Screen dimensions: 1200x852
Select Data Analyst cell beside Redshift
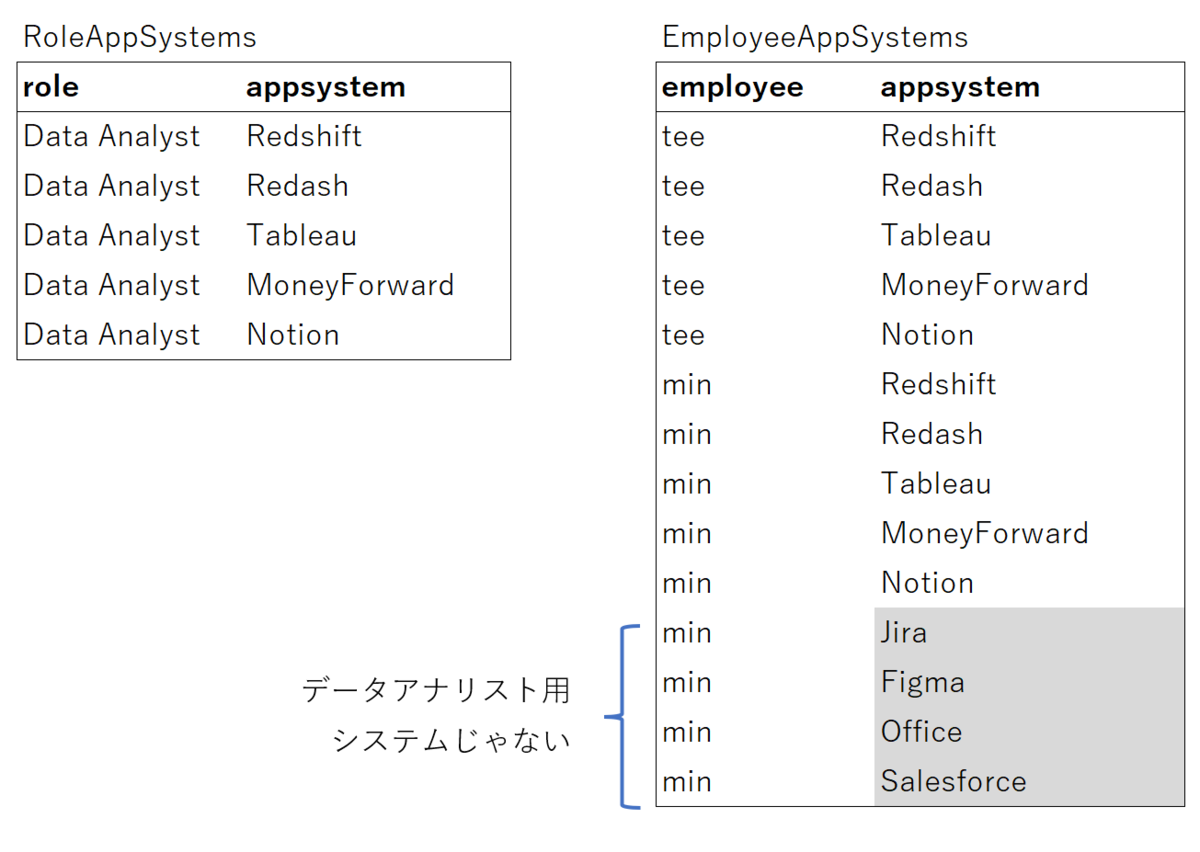point(112,136)
